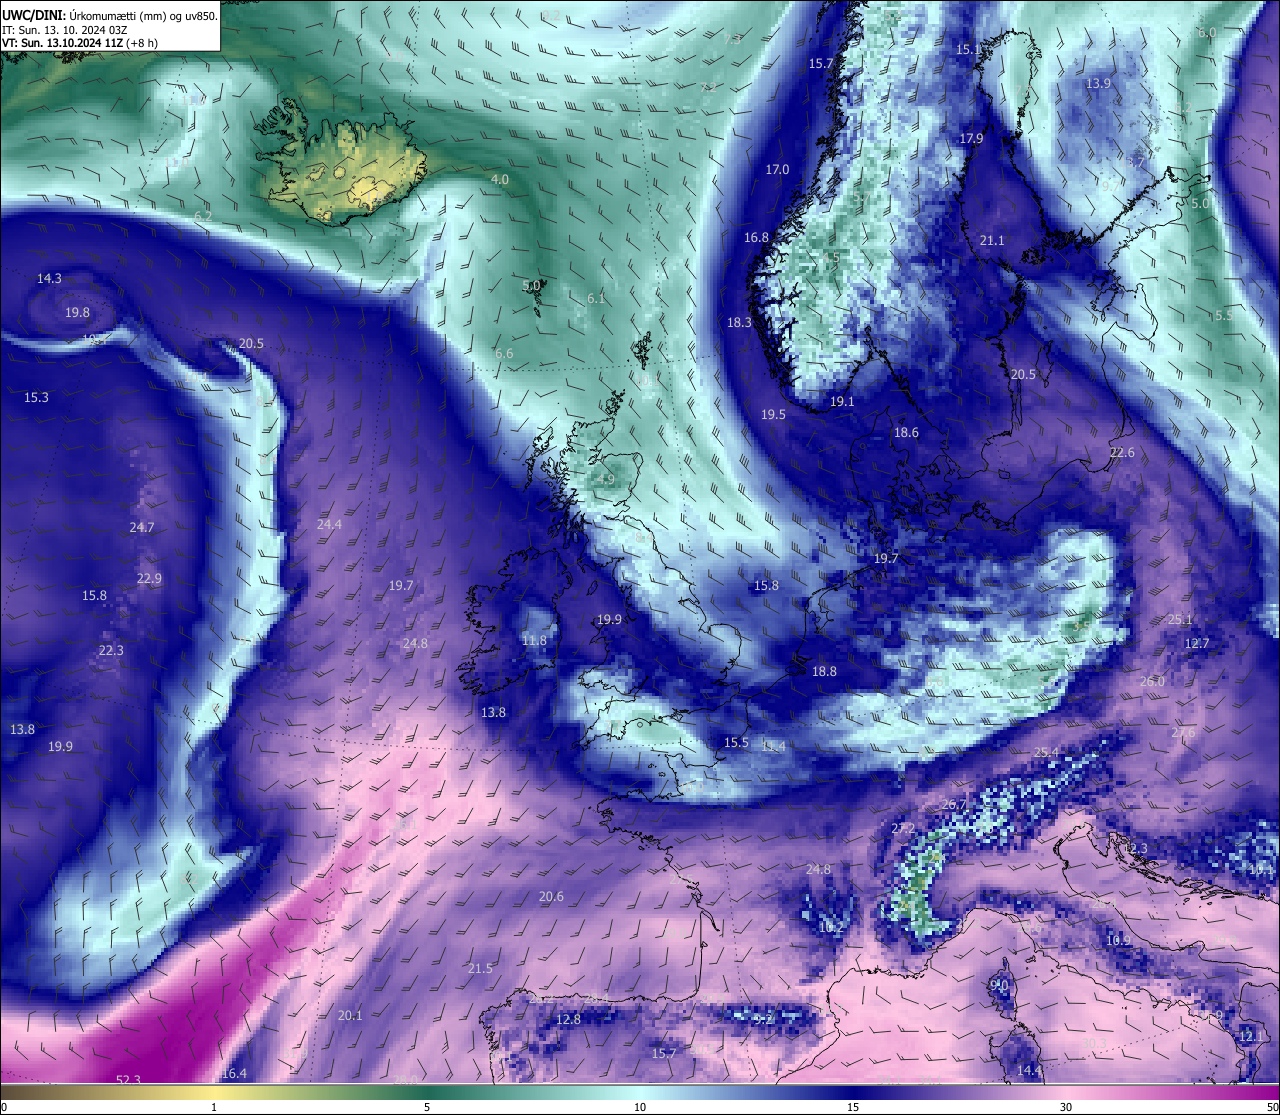
Task: Click the 9.0 value over Corsica
Action: click(x=999, y=985)
